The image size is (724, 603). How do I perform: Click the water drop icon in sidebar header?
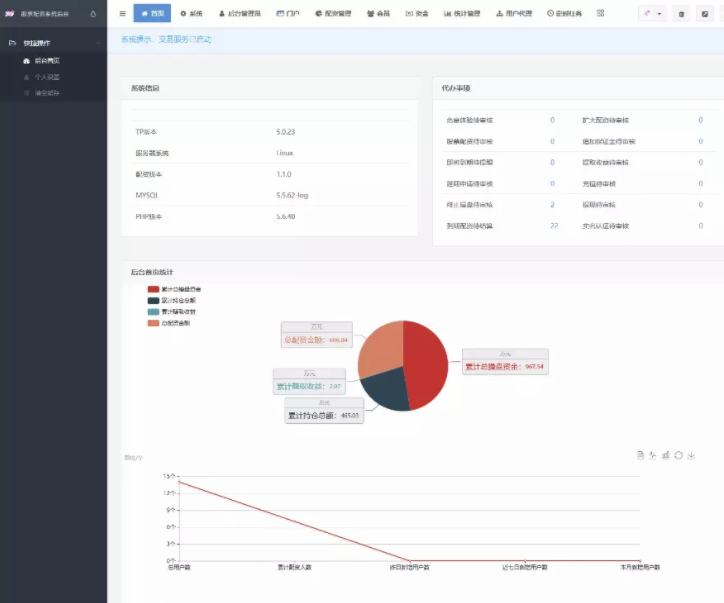(x=93, y=14)
